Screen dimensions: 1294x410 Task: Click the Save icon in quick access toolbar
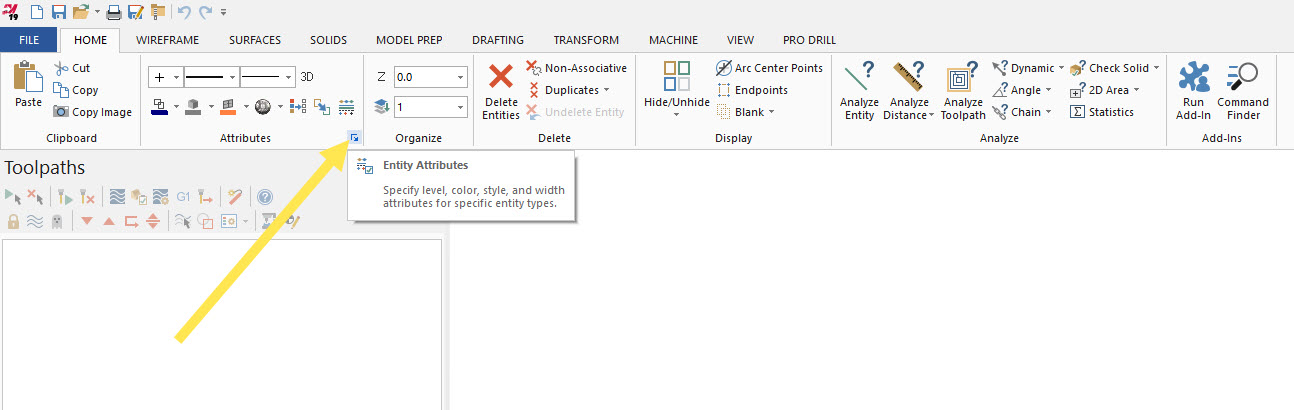[x=59, y=12]
